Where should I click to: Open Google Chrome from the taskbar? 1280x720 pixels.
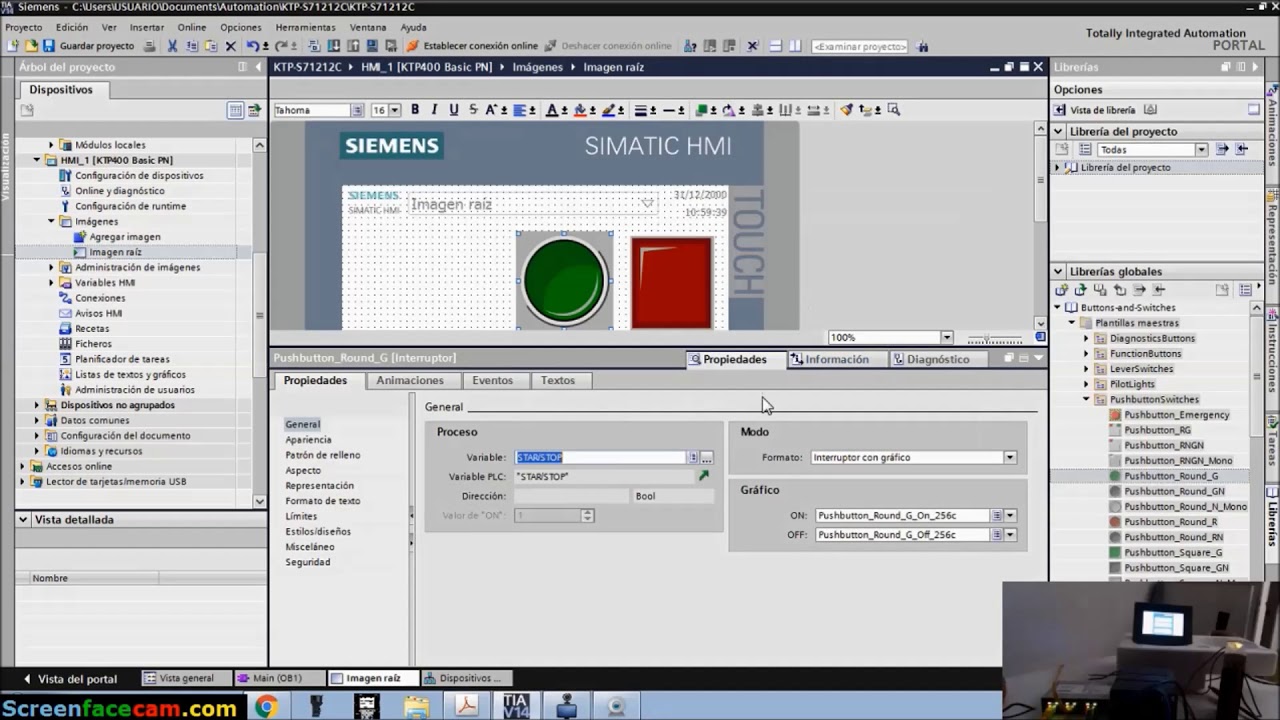266,707
